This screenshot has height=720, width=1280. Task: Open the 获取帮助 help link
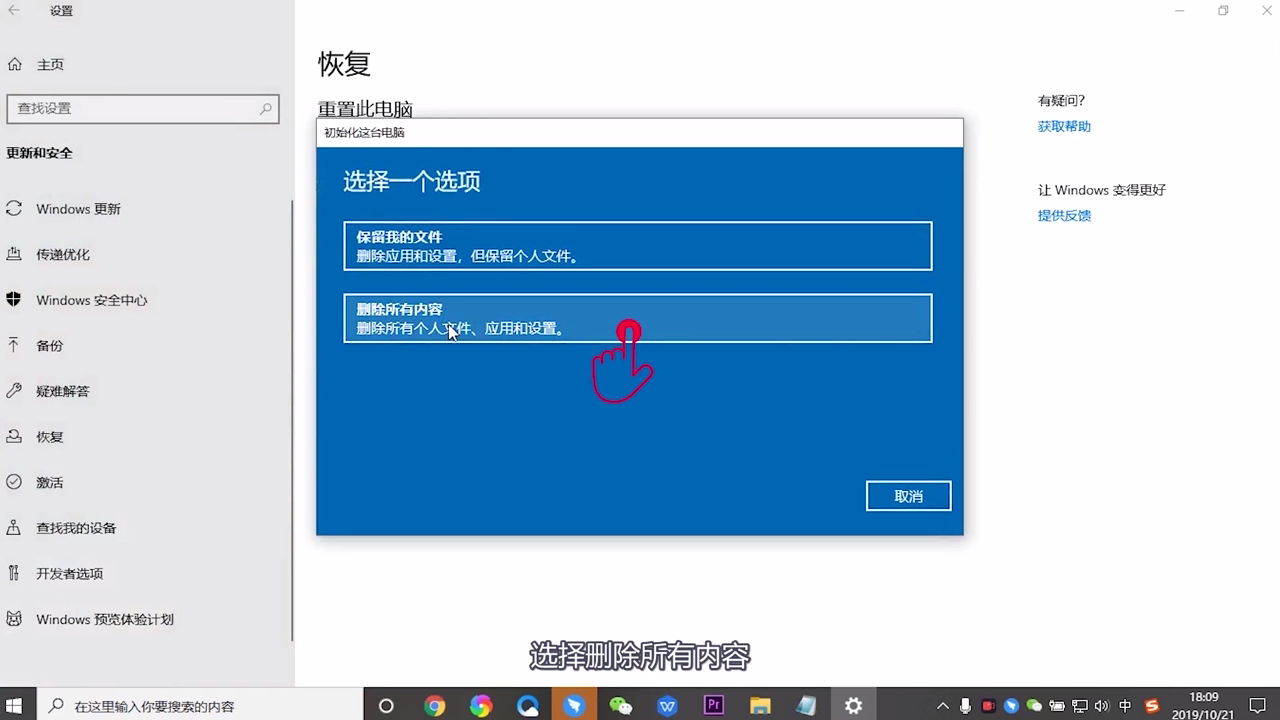[1063, 126]
